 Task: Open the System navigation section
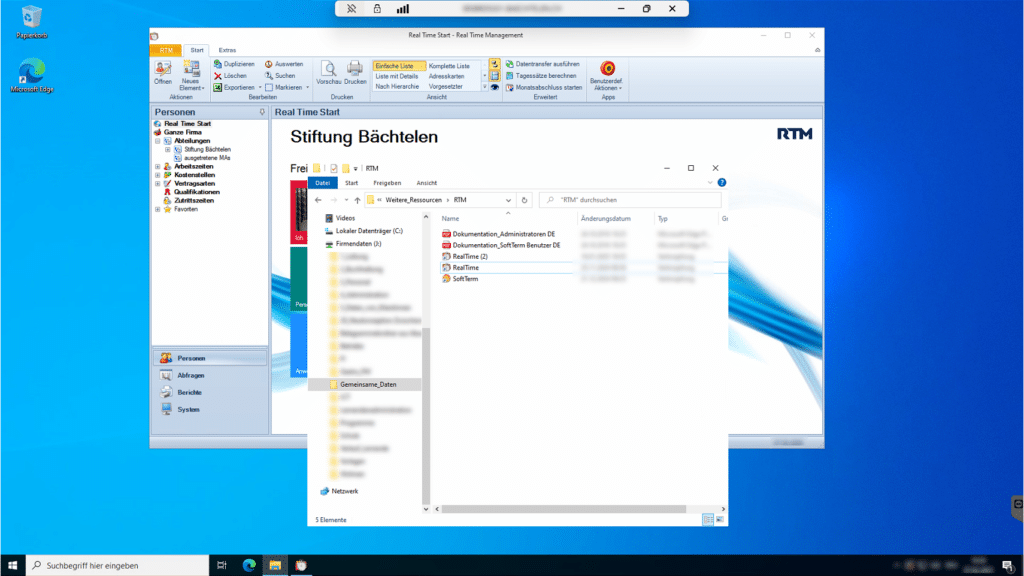point(210,409)
